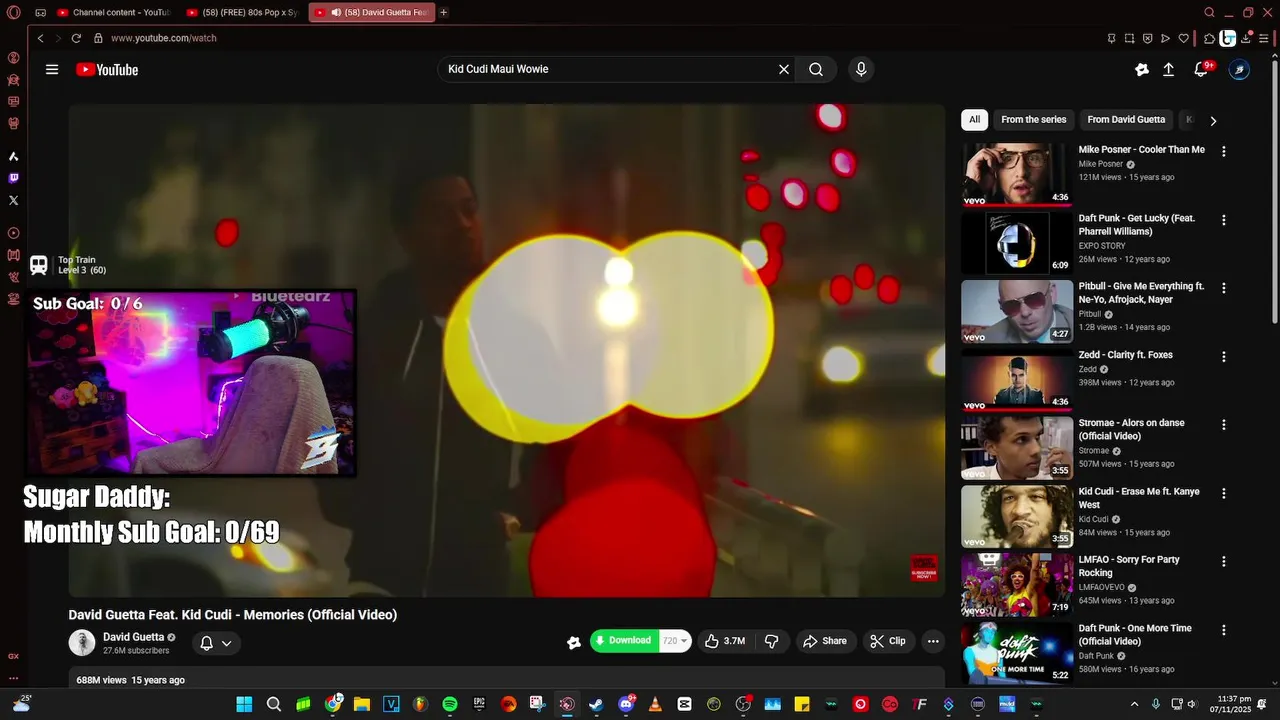Open the site padlock info
The height and width of the screenshot is (720, 1280).
click(98, 38)
